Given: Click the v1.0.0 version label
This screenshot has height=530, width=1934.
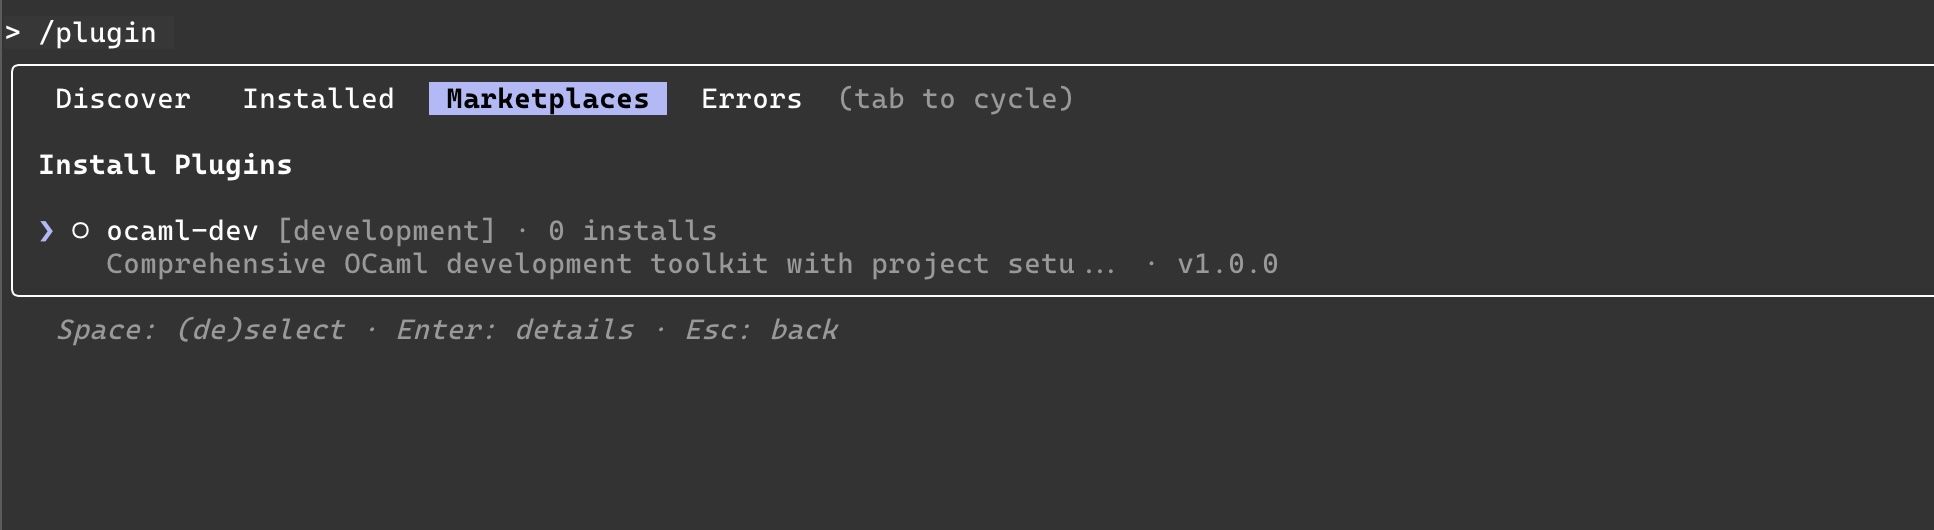Looking at the screenshot, I should point(1227,264).
